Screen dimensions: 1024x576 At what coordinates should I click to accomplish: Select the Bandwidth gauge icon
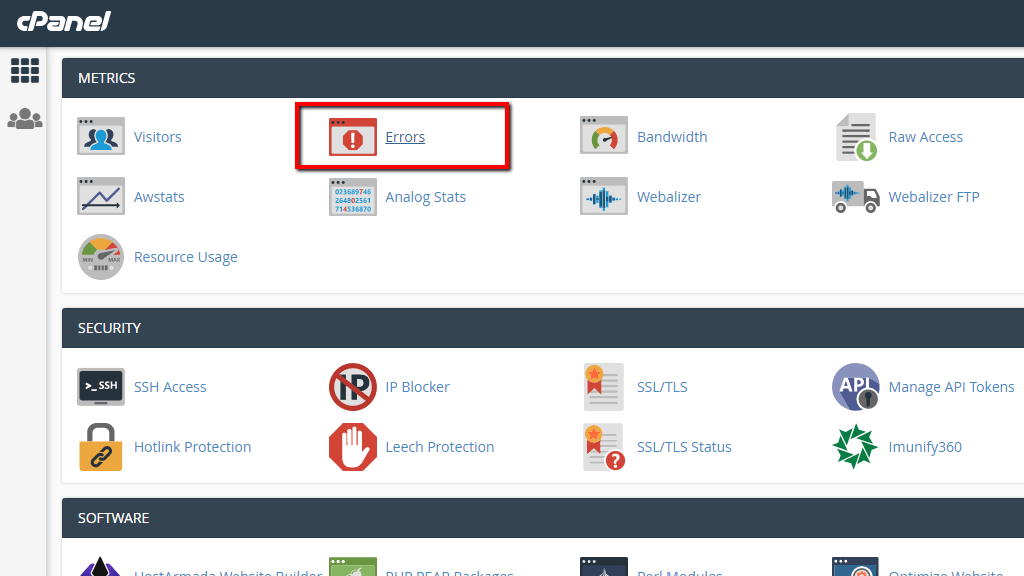(604, 136)
